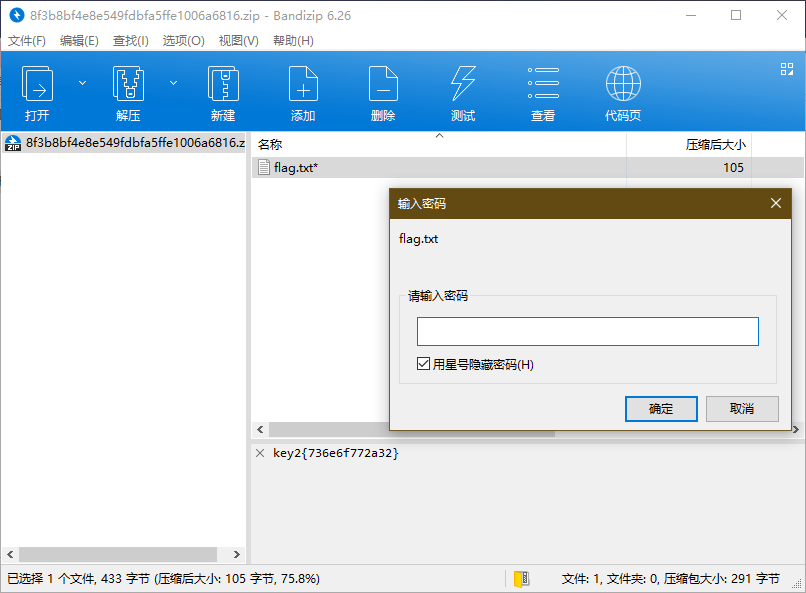Viewport: 806px width, 593px height.
Task: Click the comment text key2{736e6f772a32}
Action: tap(336, 453)
